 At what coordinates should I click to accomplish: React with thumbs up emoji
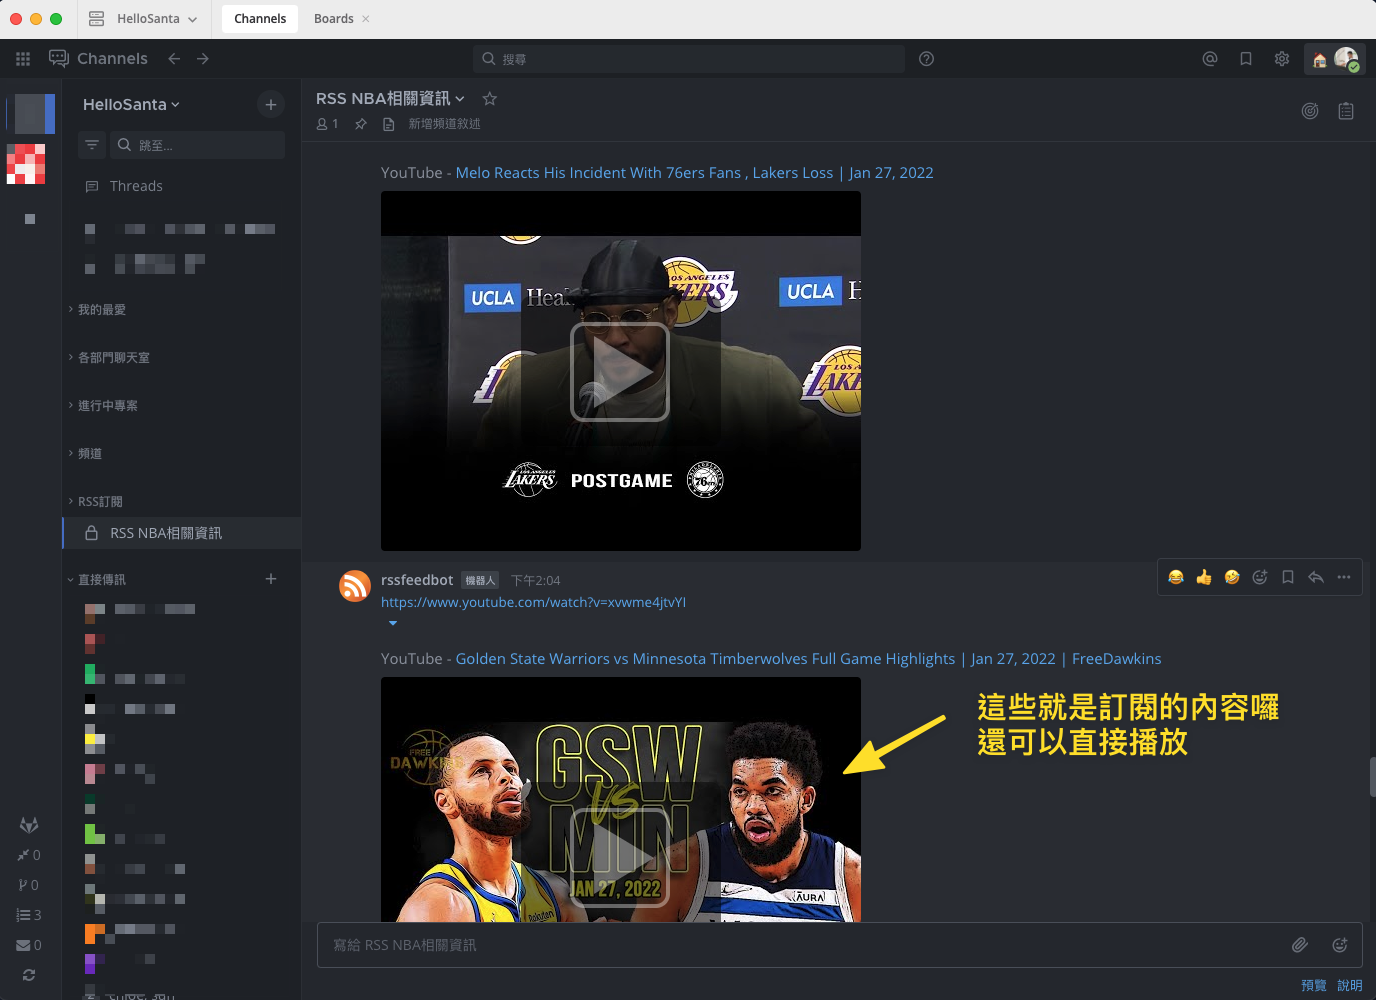pos(1204,577)
